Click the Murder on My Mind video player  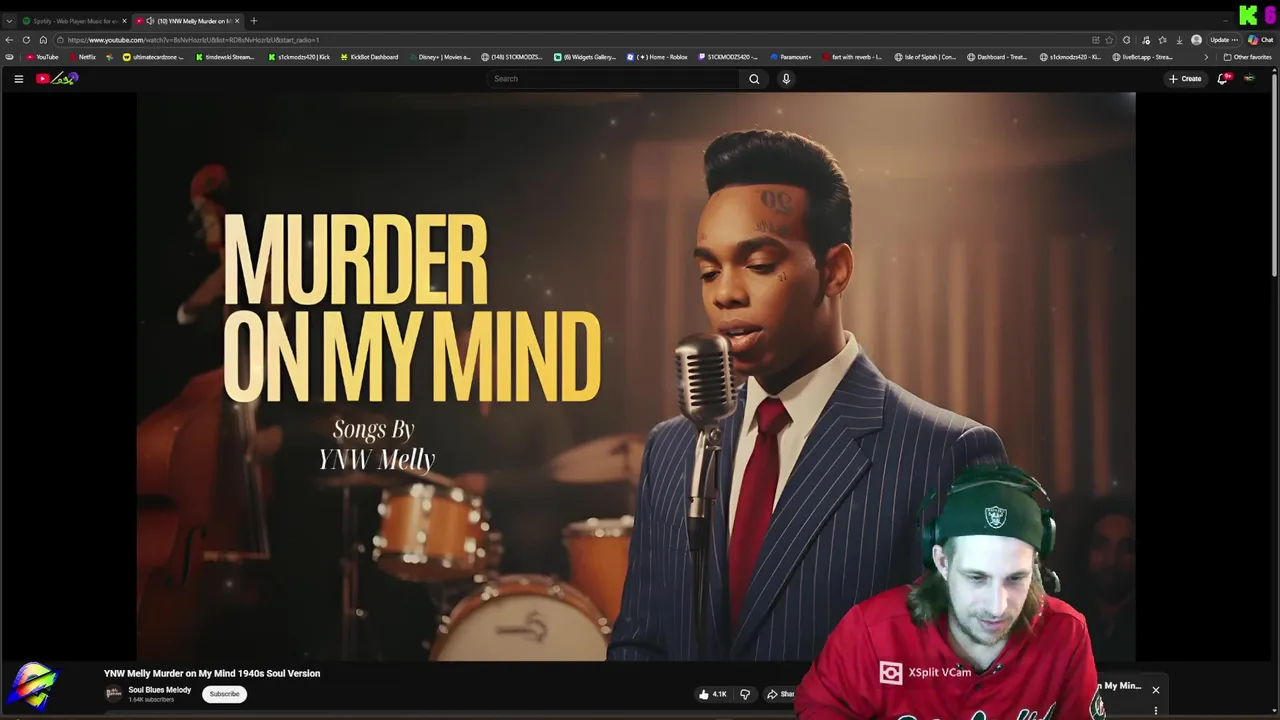635,376
